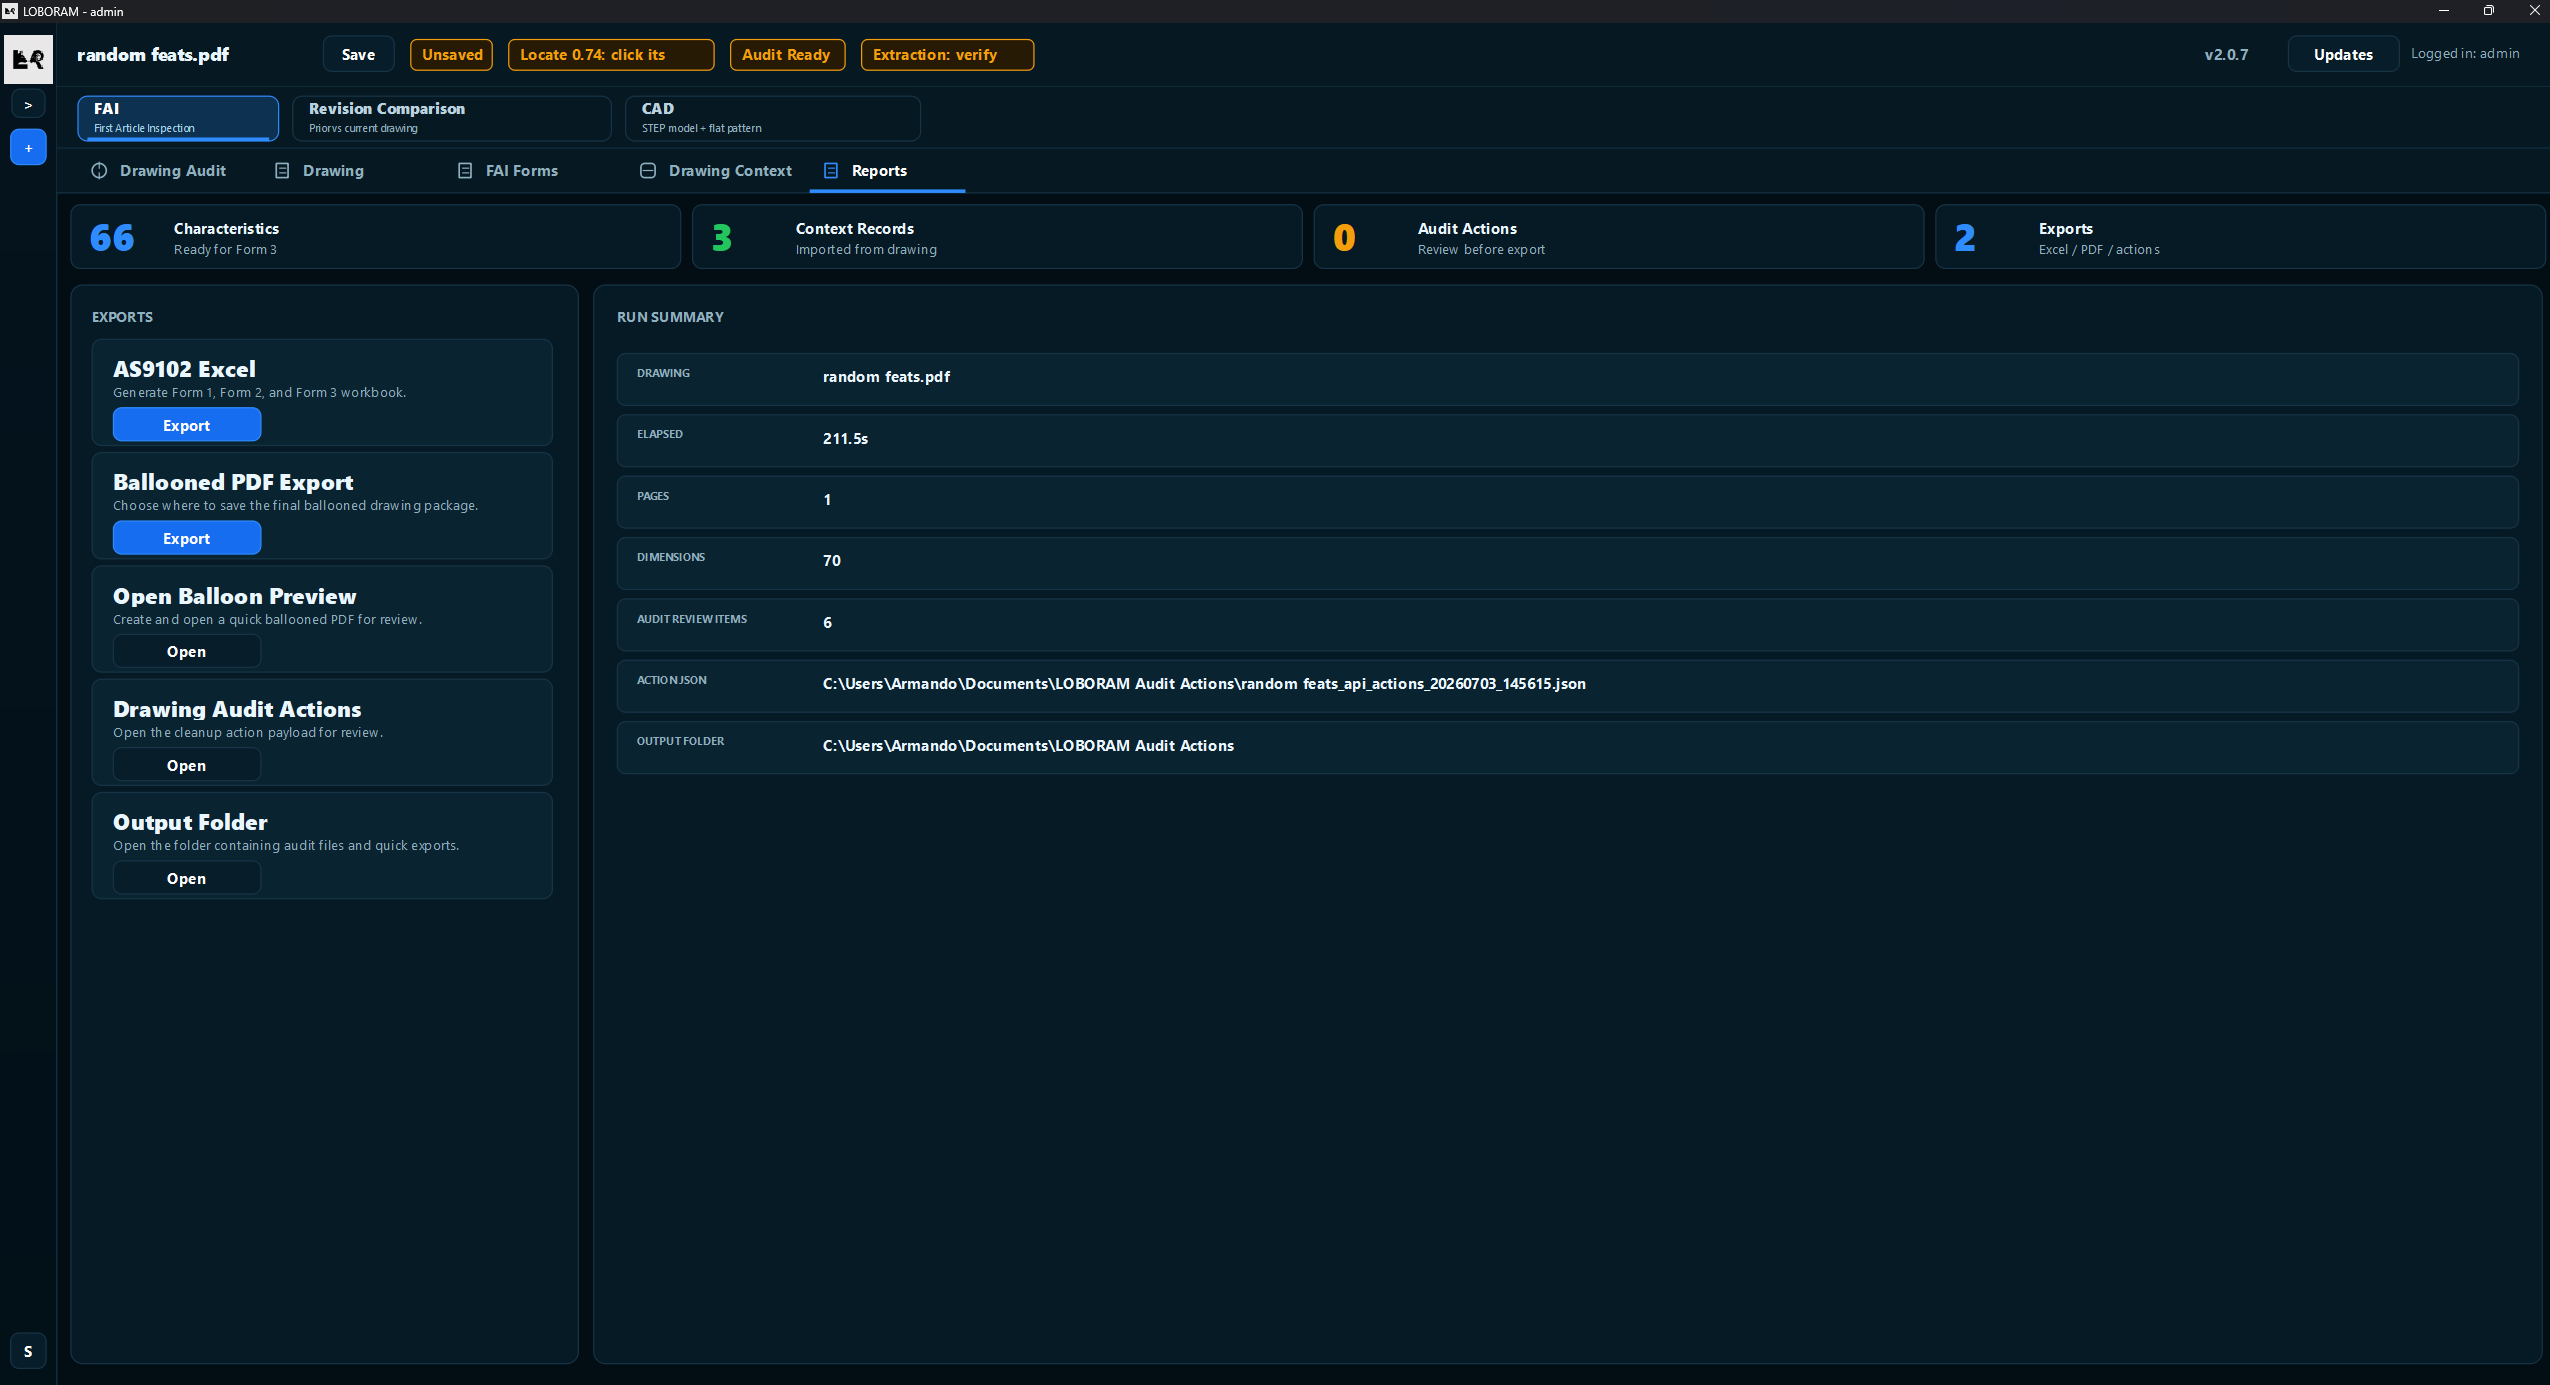Click the Logged in: admin text

point(2465,54)
